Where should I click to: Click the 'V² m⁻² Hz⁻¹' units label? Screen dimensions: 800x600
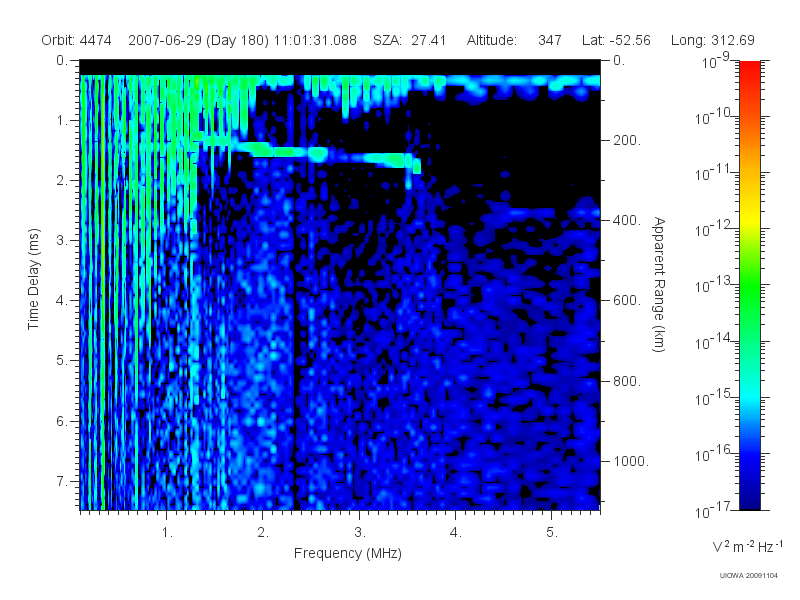pos(747,546)
